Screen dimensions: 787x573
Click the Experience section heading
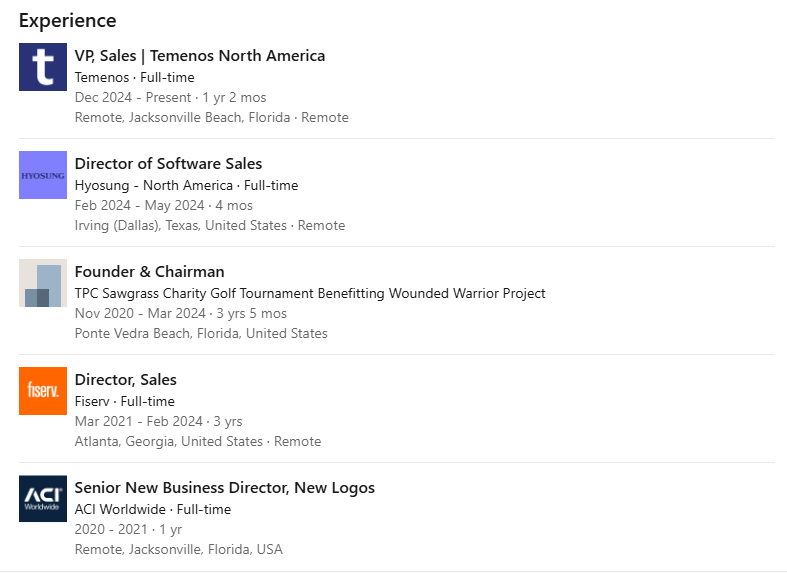(67, 20)
